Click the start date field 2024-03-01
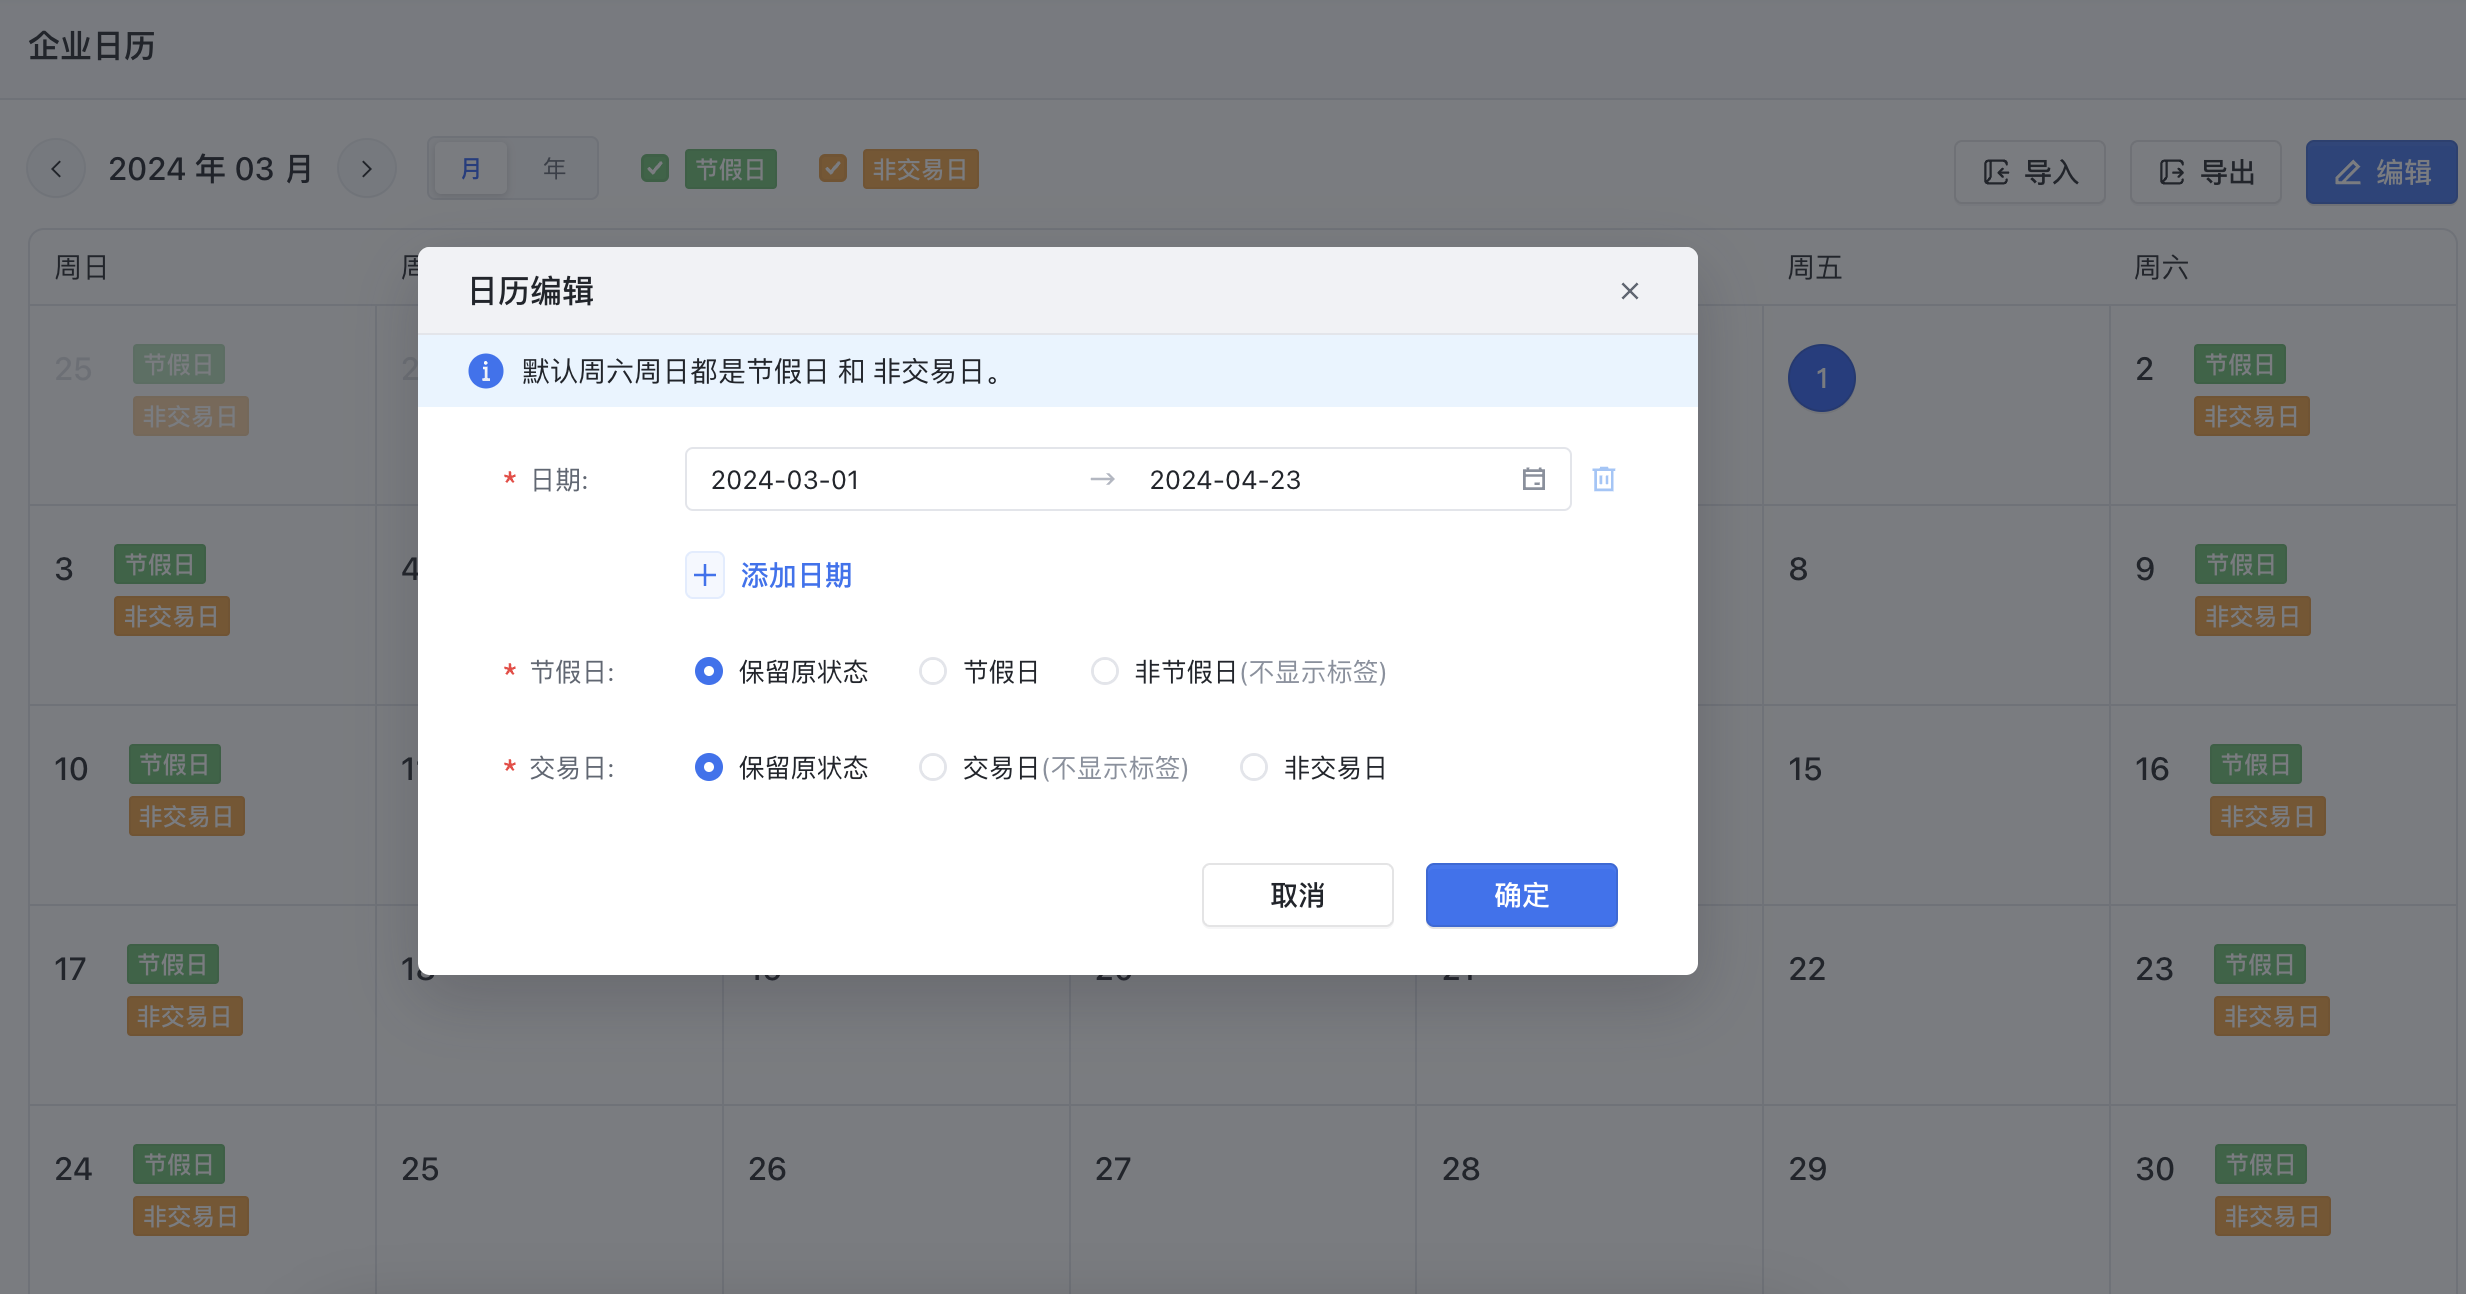The width and height of the screenshot is (2466, 1294). pyautogui.click(x=785, y=480)
